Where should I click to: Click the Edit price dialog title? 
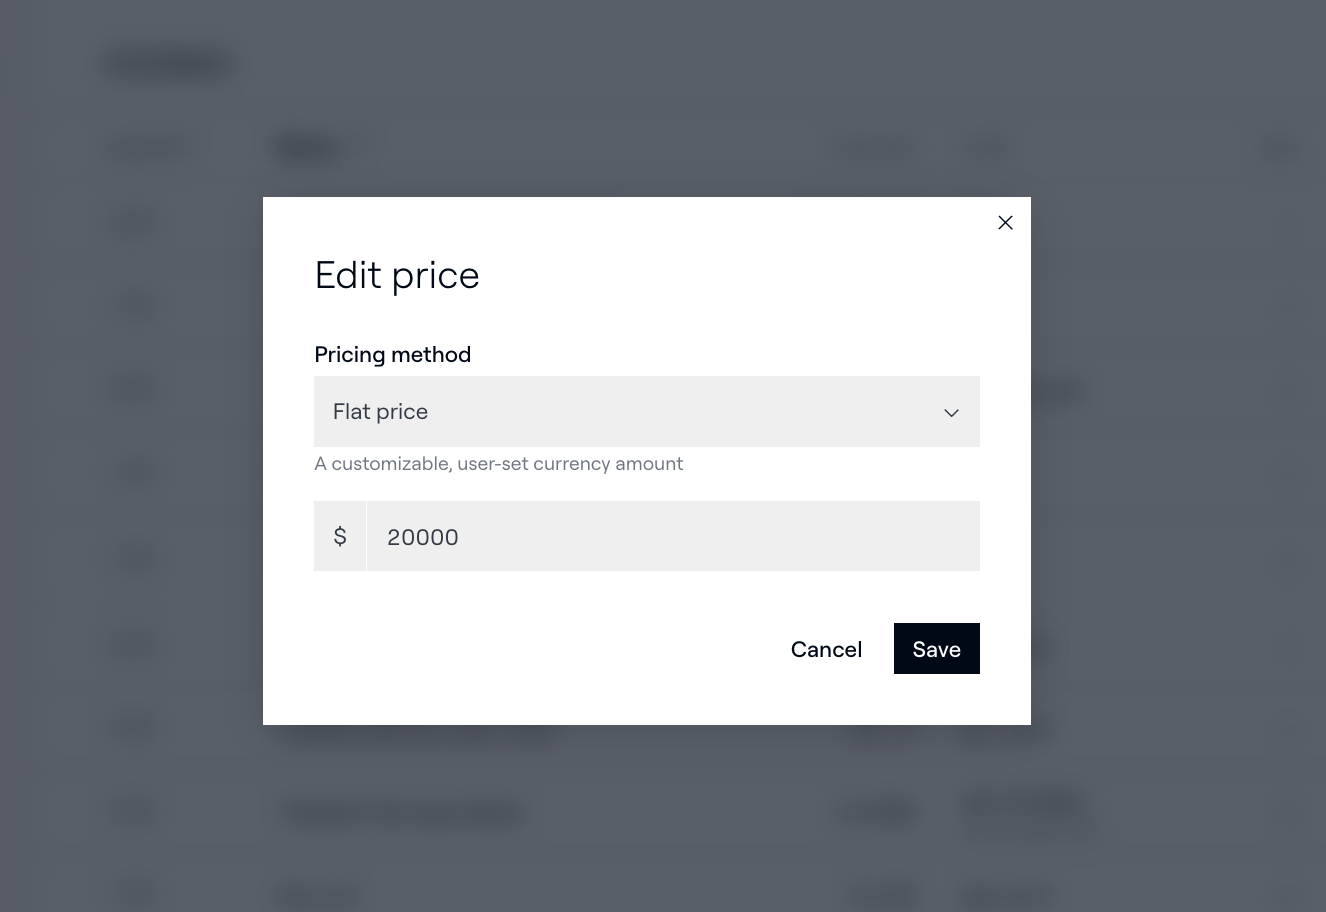point(397,275)
